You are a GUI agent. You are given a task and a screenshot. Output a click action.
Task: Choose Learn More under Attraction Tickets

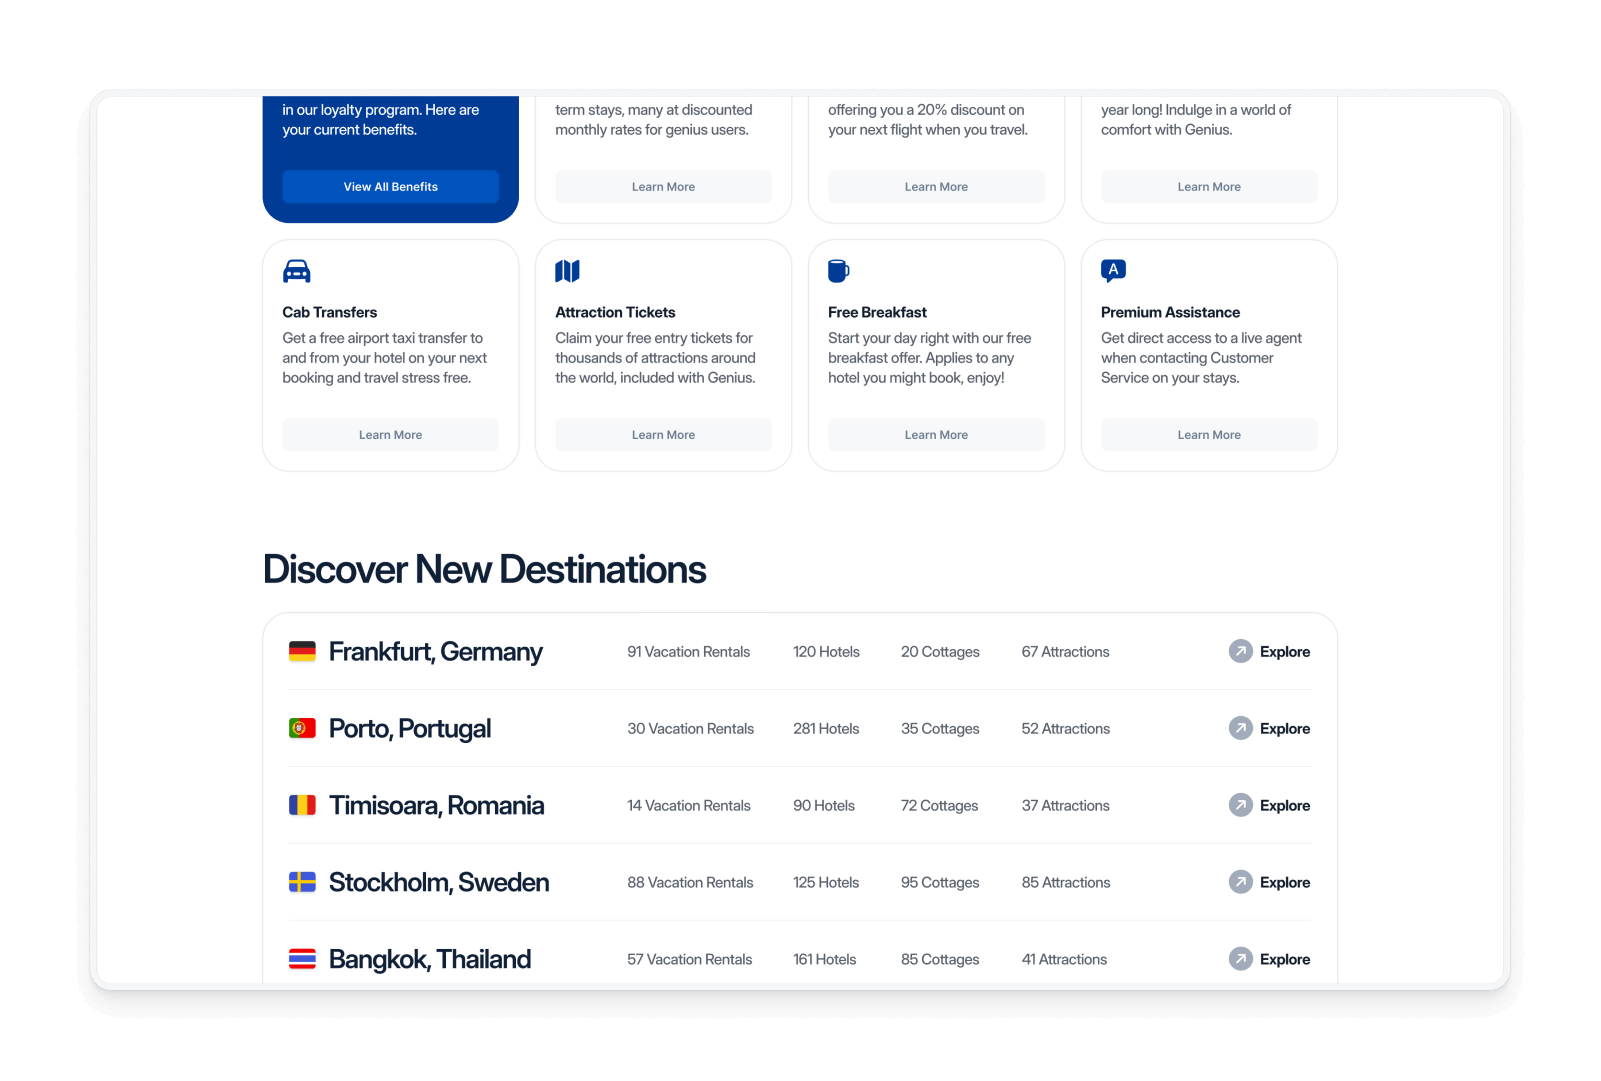point(663,435)
